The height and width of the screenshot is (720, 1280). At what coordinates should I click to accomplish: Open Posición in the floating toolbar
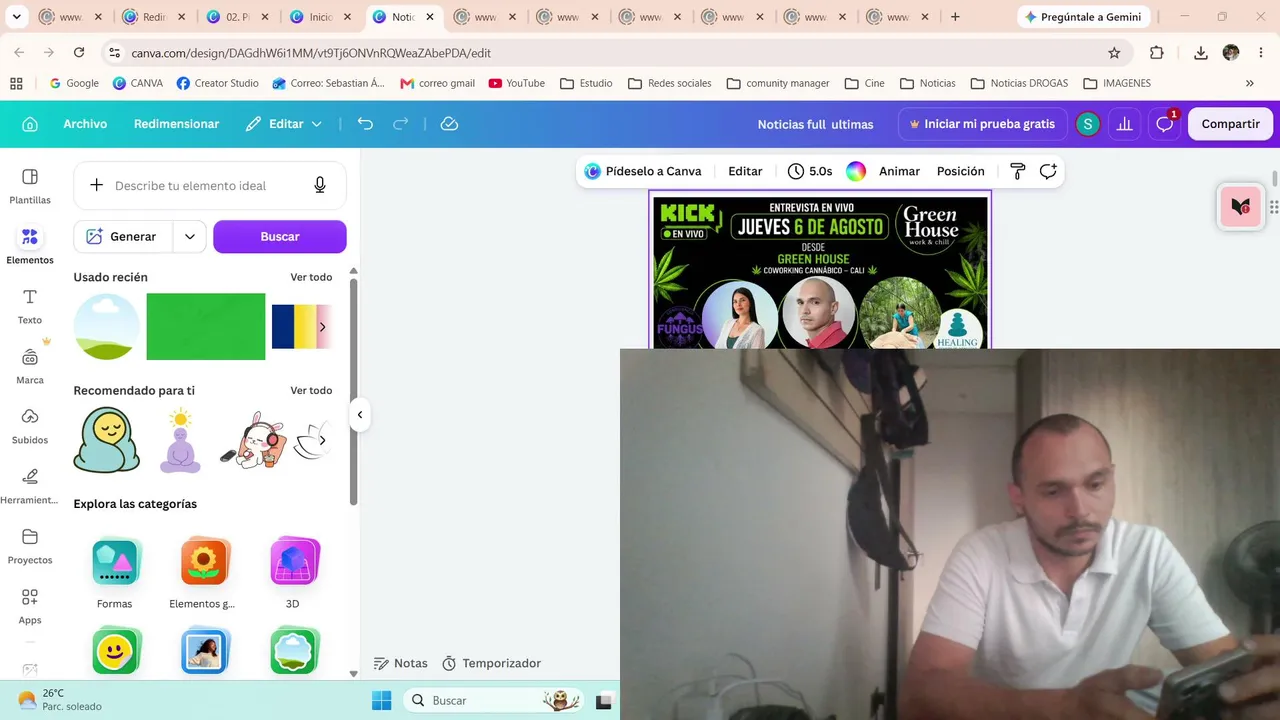click(961, 171)
